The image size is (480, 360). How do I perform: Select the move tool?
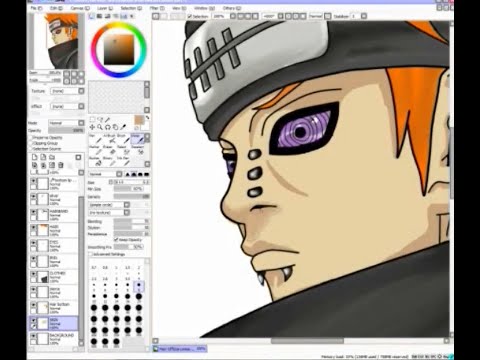pos(92,127)
